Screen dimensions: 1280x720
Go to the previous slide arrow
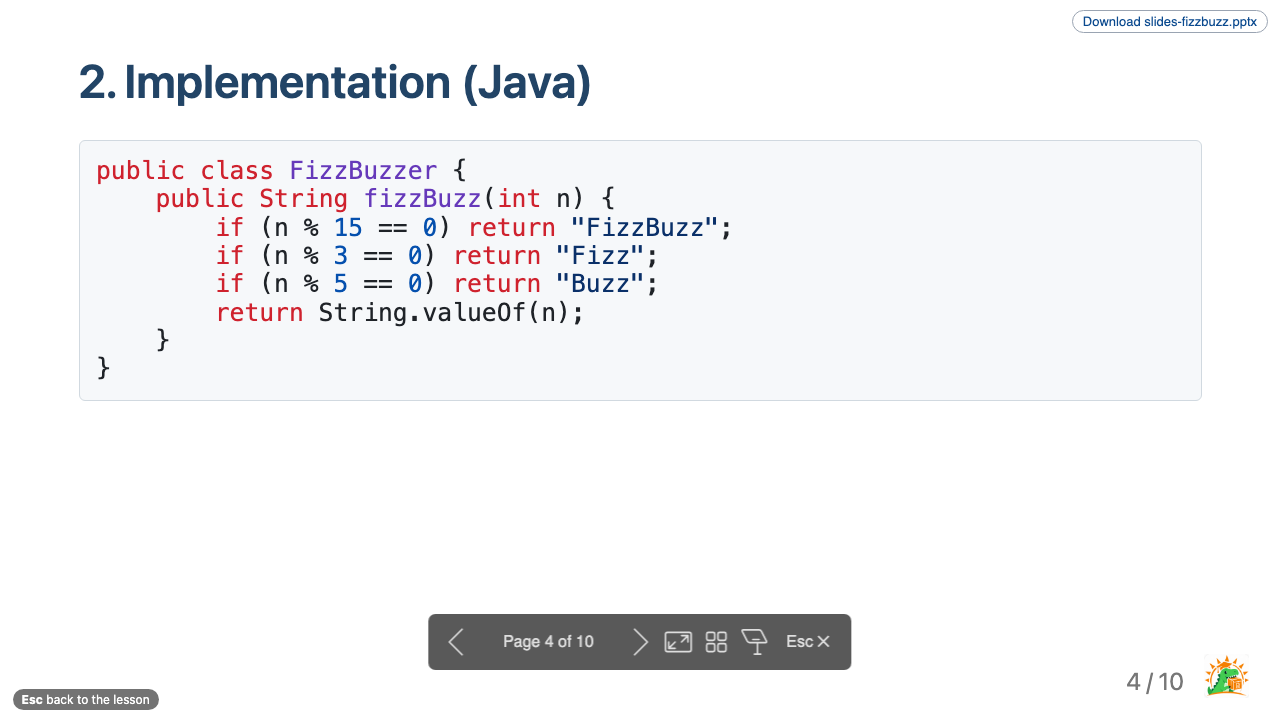456,642
